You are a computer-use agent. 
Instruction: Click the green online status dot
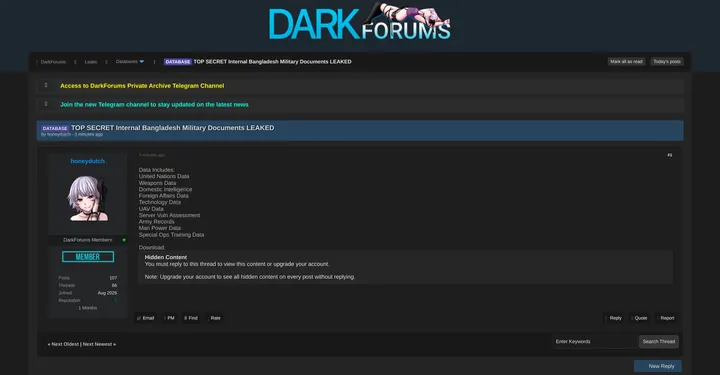click(124, 240)
